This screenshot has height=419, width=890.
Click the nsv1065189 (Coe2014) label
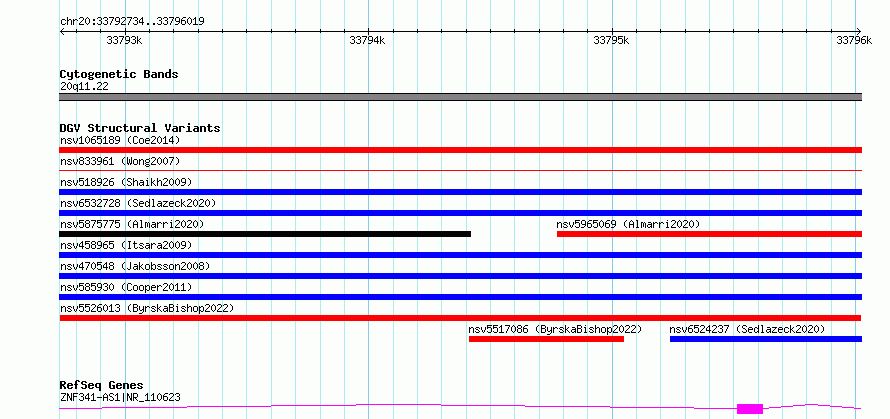pos(120,140)
